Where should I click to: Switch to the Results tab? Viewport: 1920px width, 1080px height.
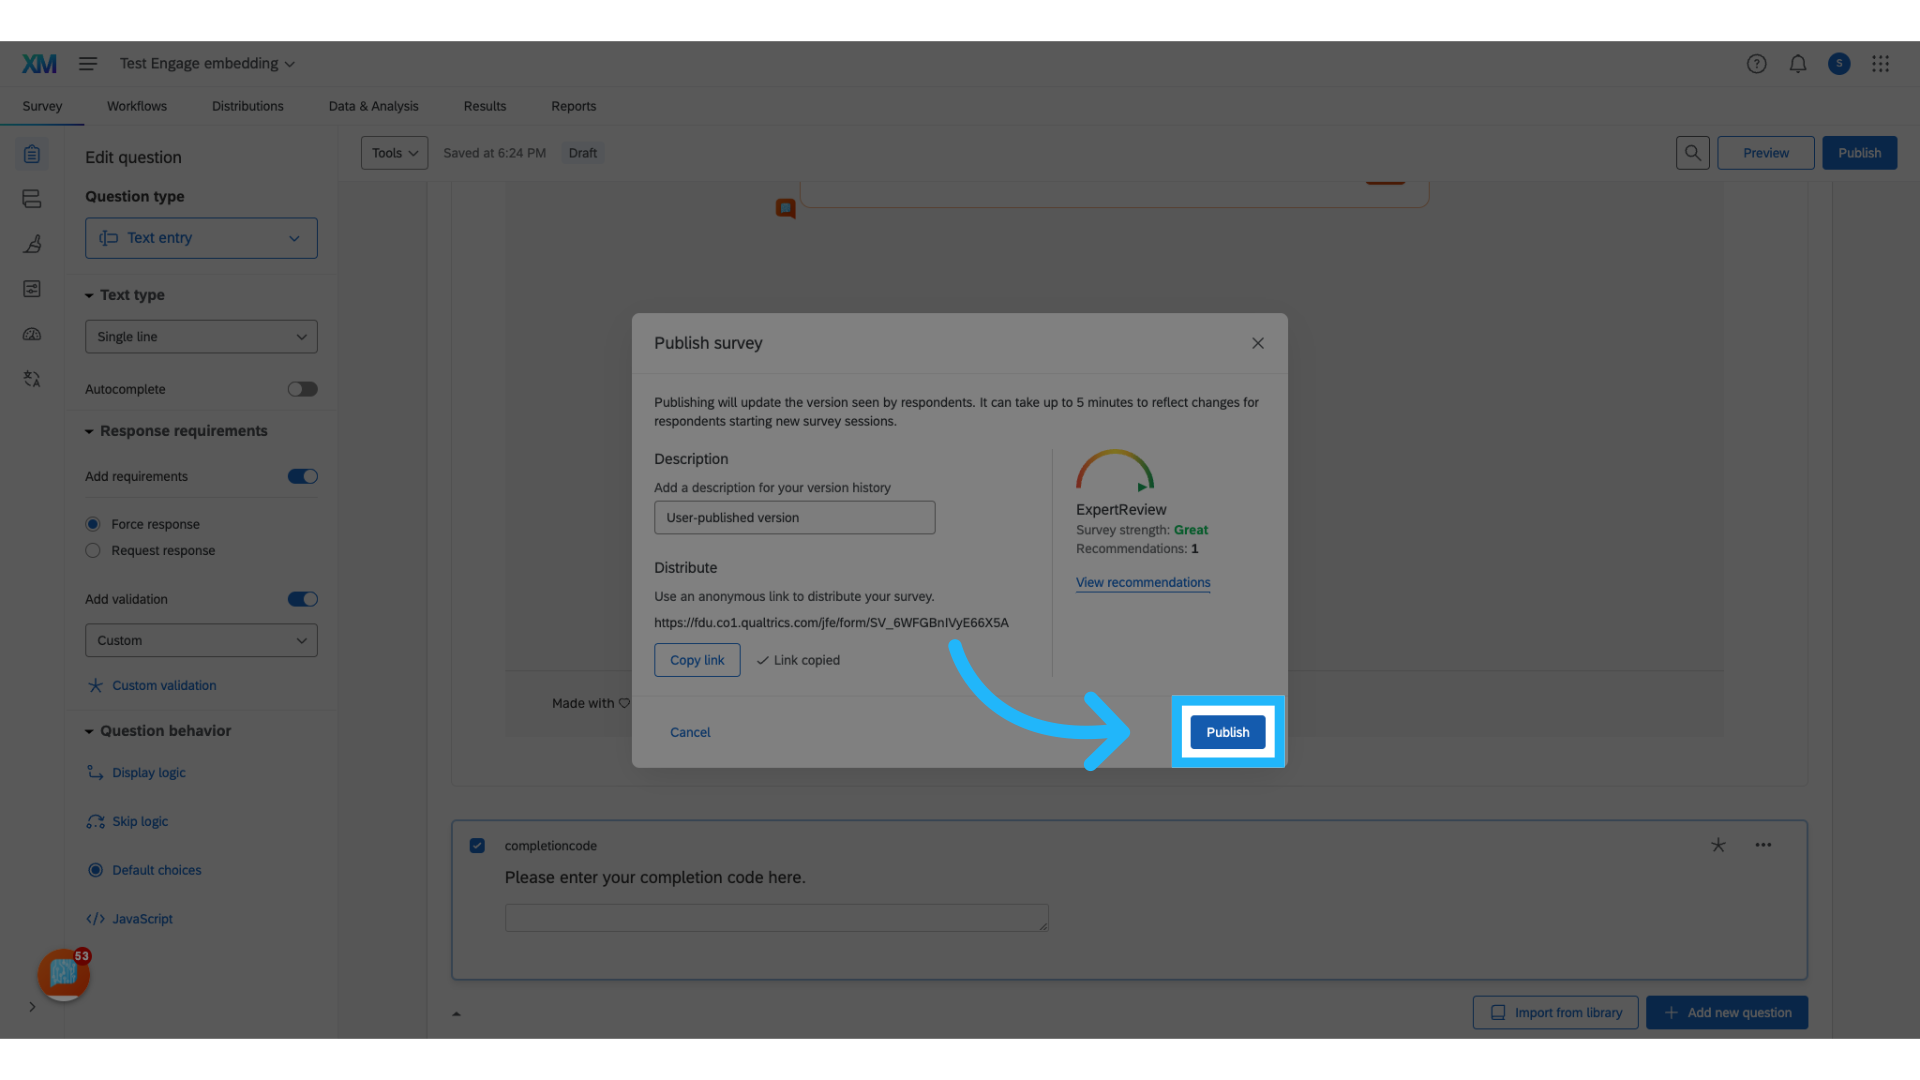(485, 106)
